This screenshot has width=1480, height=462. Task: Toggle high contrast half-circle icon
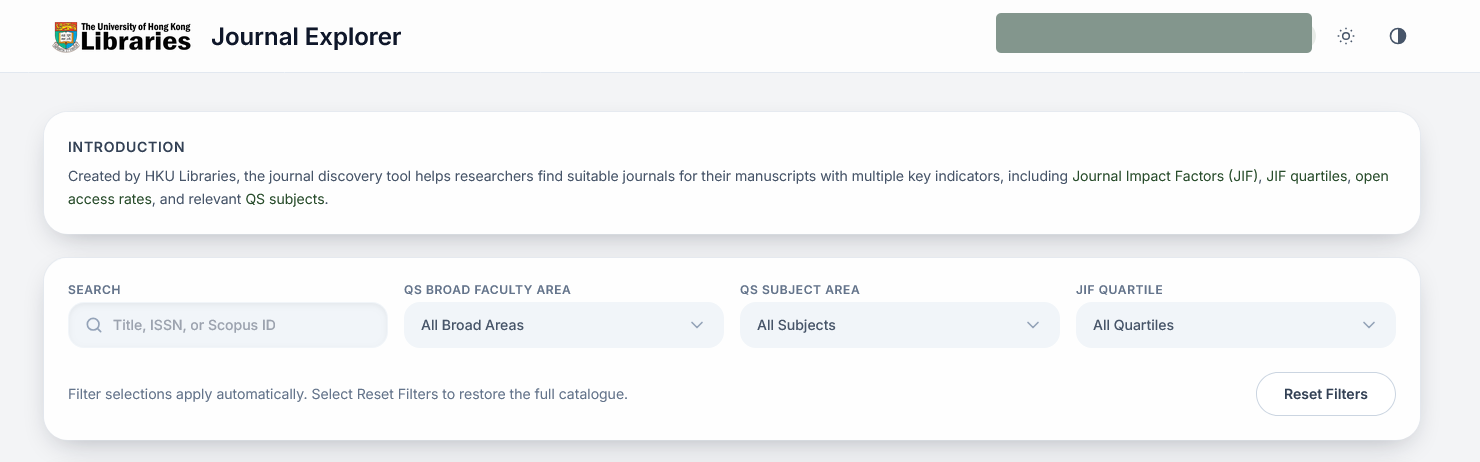(1398, 36)
